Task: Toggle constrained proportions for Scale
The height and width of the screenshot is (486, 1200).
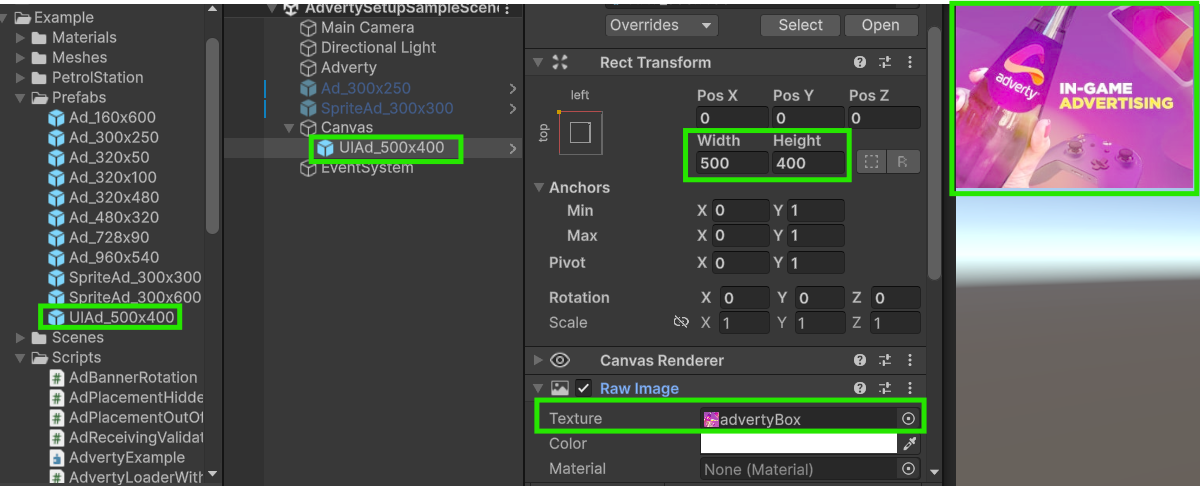Action: (x=681, y=323)
